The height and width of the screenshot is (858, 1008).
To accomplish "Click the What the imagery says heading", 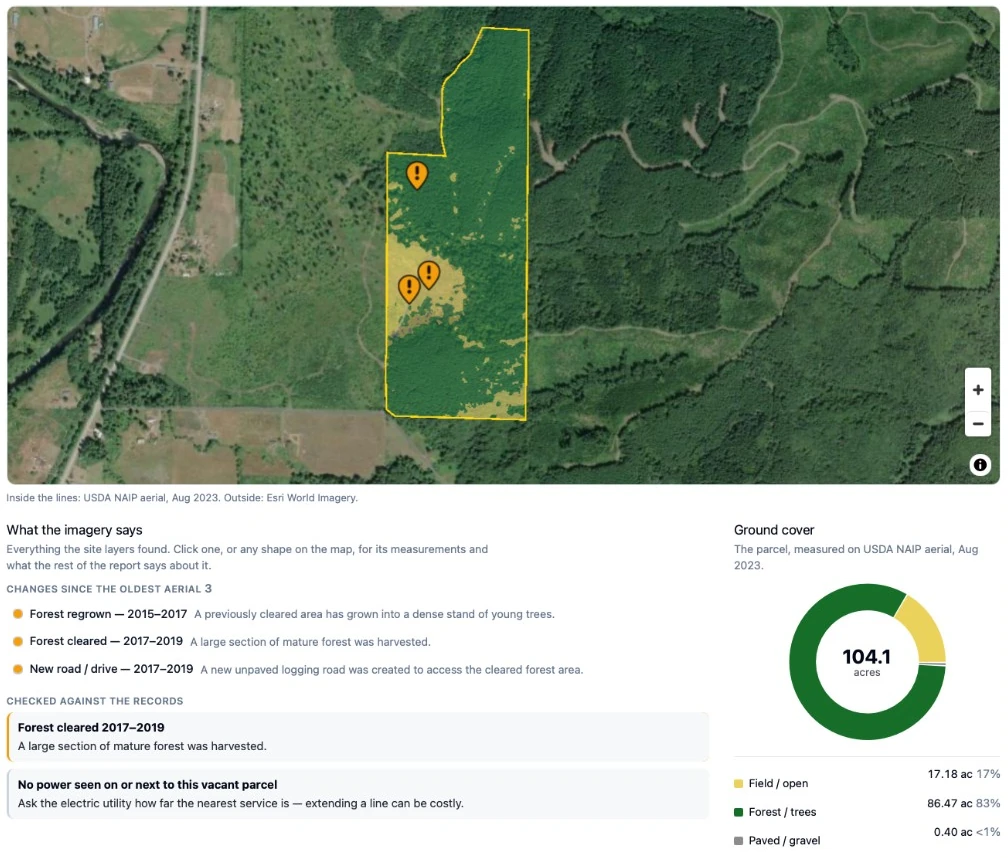I will tap(75, 530).
